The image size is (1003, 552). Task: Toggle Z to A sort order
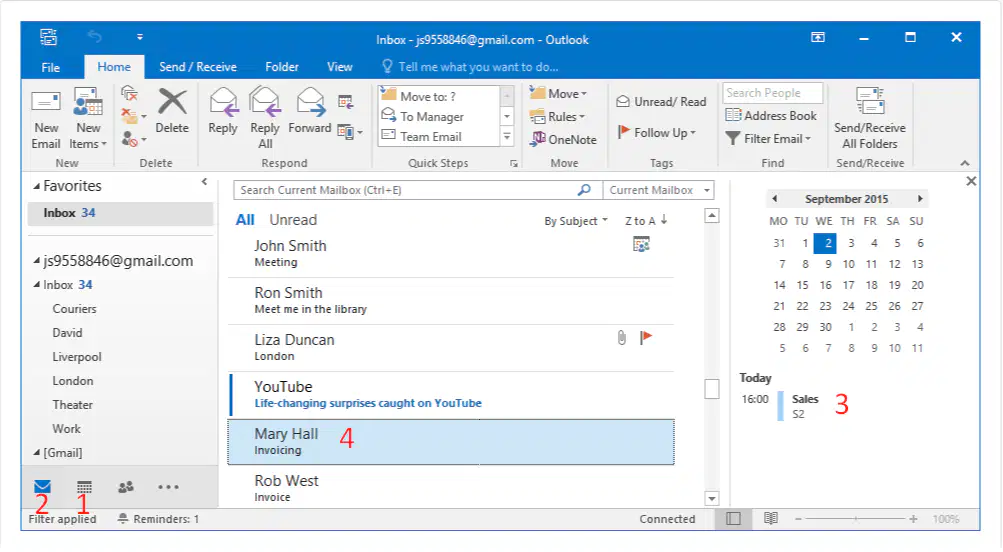(646, 221)
